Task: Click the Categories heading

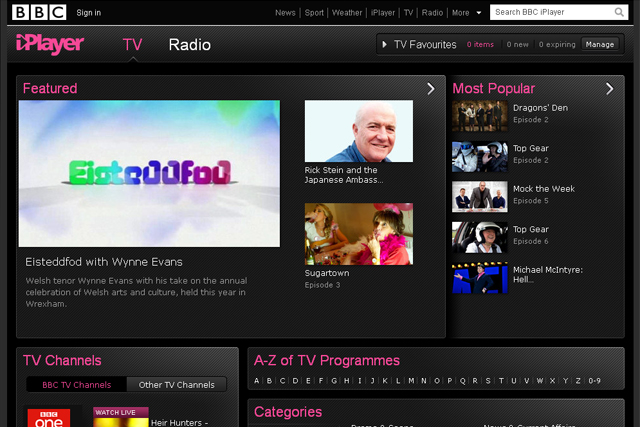Action: click(x=288, y=412)
